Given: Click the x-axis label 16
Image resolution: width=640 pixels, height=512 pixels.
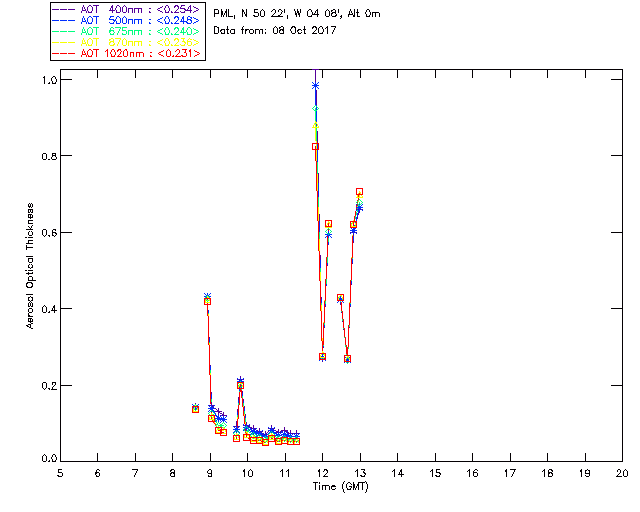Looking at the screenshot, I should tap(472, 473).
